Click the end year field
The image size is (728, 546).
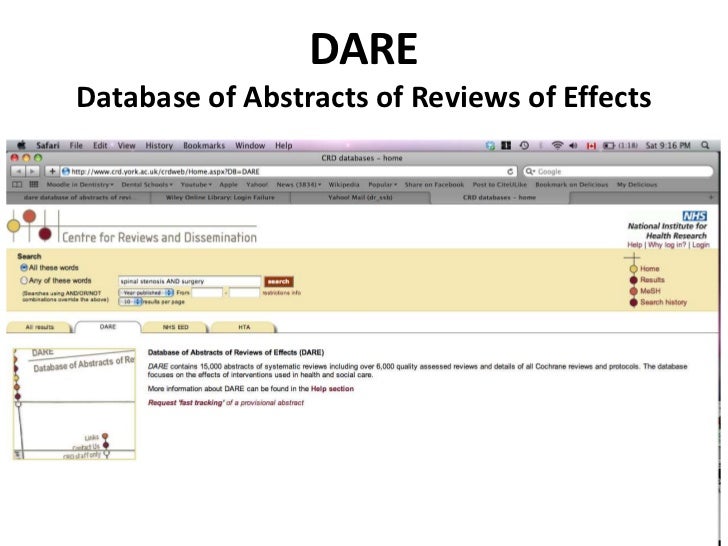(244, 293)
